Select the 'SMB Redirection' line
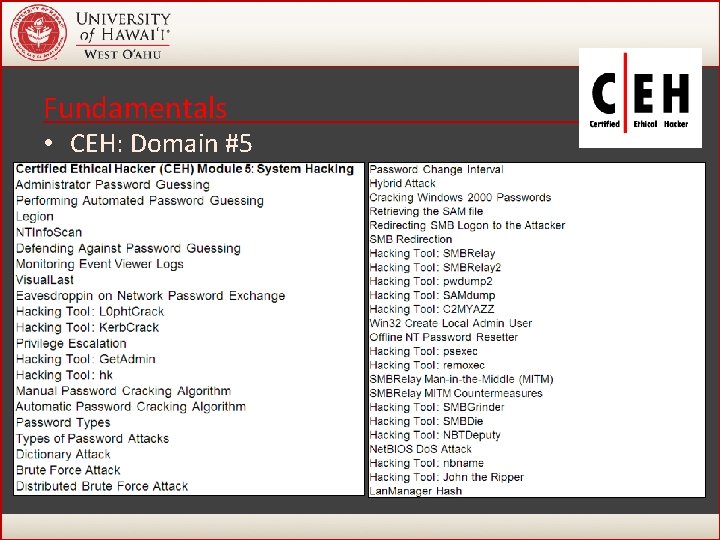This screenshot has width=720, height=540. click(x=411, y=239)
